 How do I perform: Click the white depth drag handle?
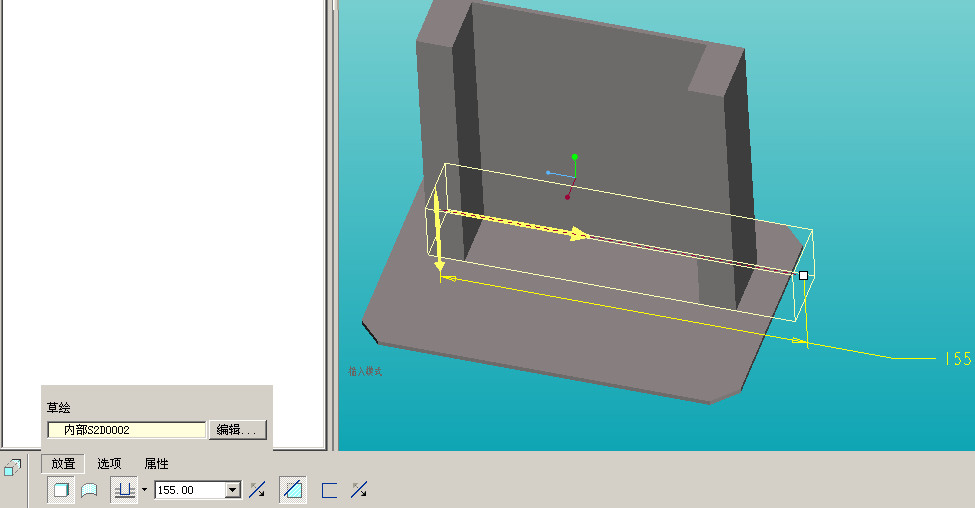[803, 275]
